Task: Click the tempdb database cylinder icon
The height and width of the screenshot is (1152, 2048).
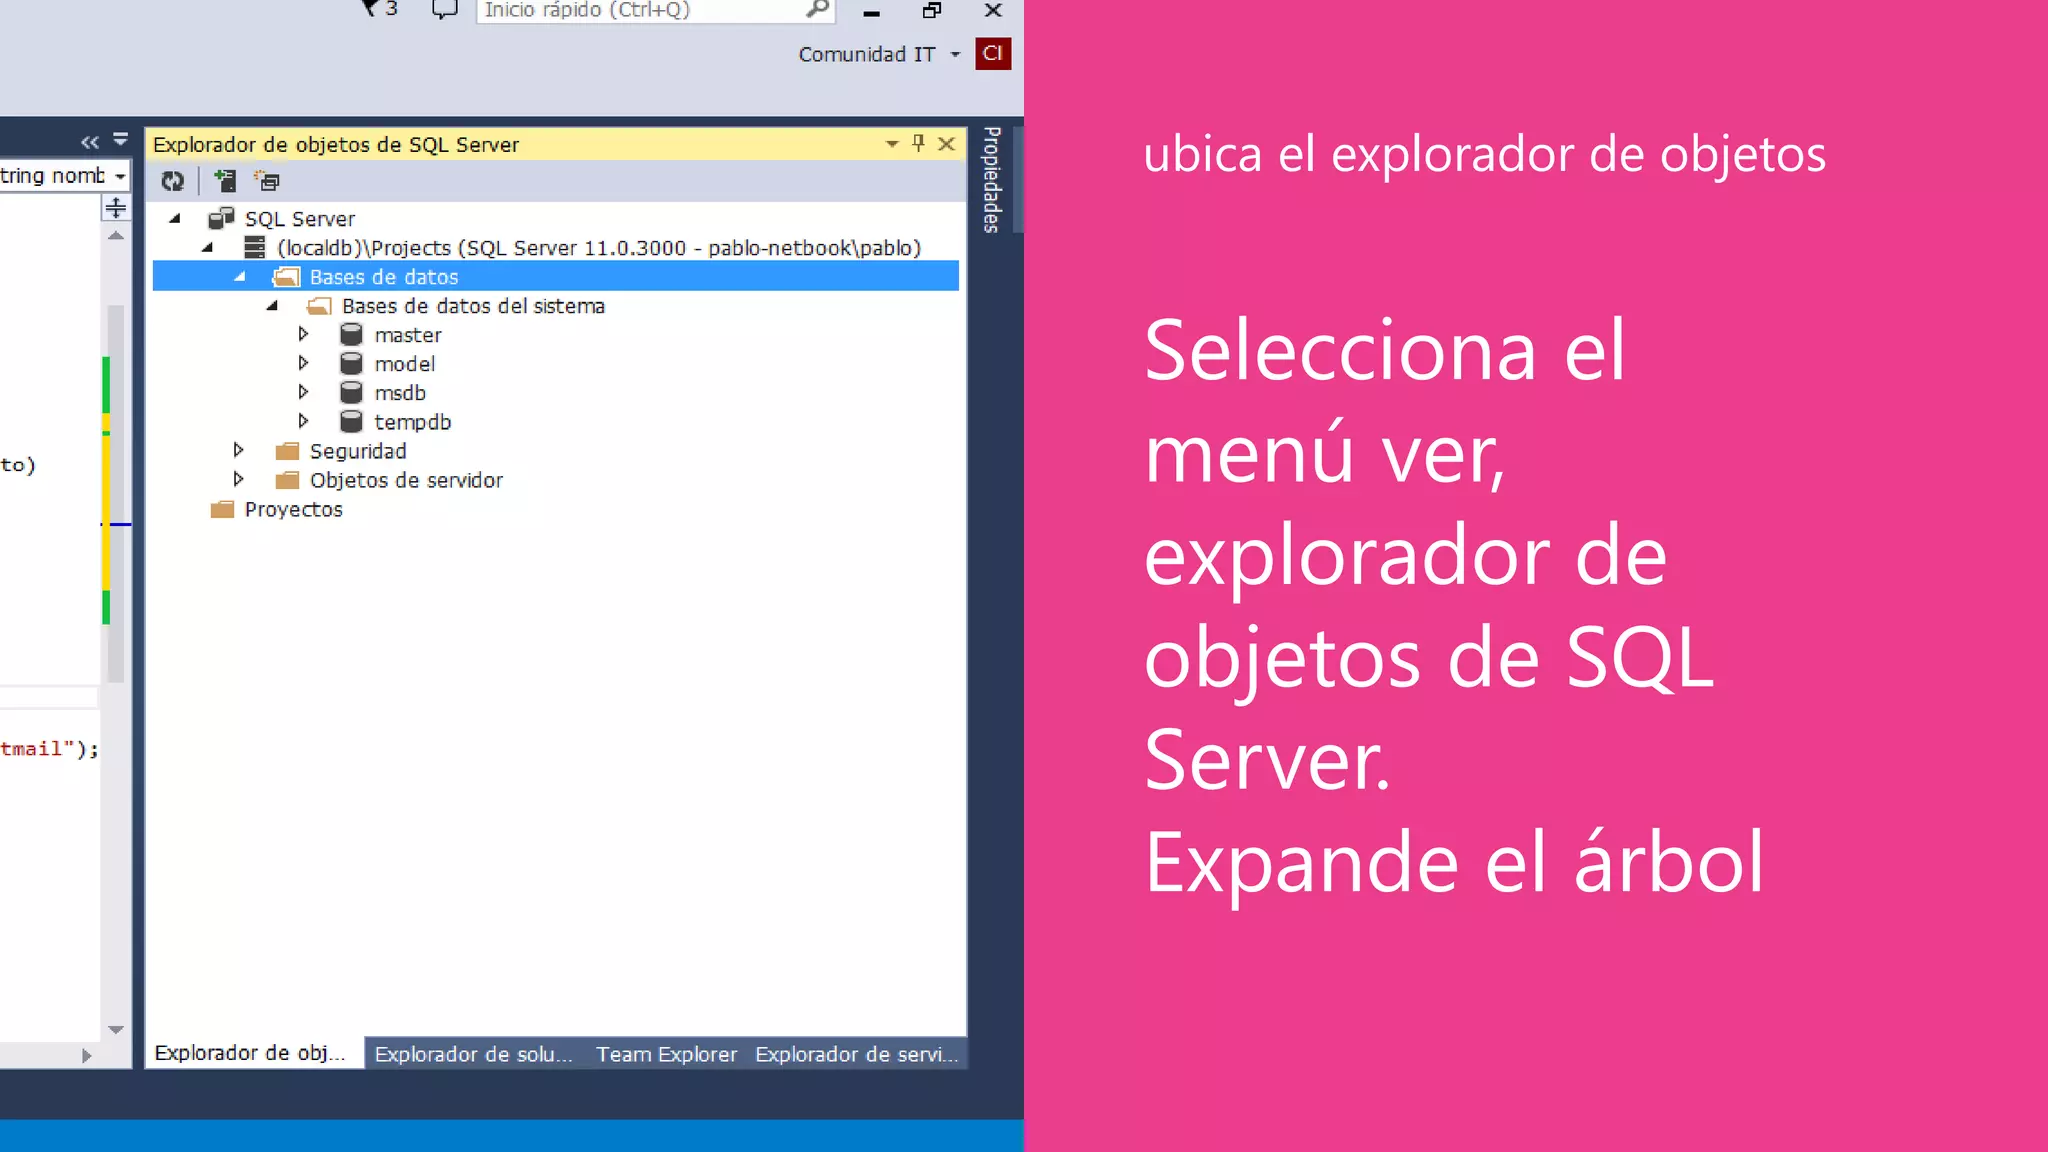Action: pos(351,421)
